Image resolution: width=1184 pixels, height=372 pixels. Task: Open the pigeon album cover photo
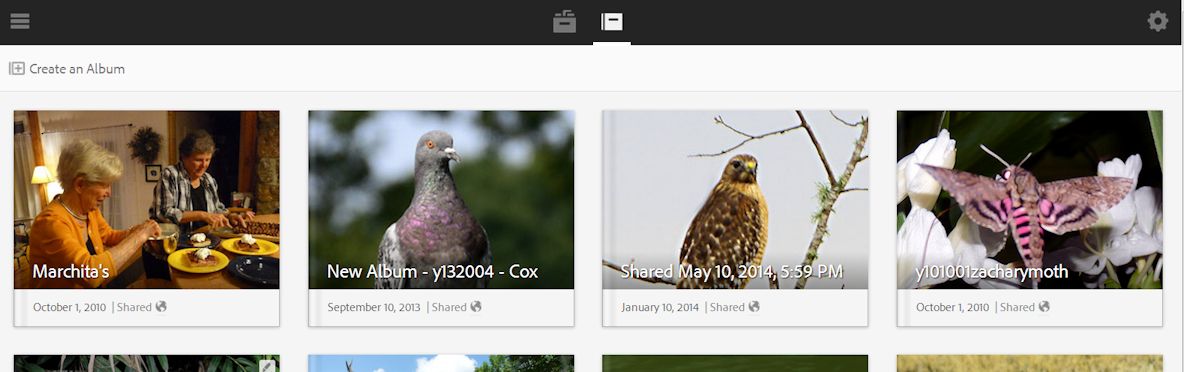coord(441,200)
